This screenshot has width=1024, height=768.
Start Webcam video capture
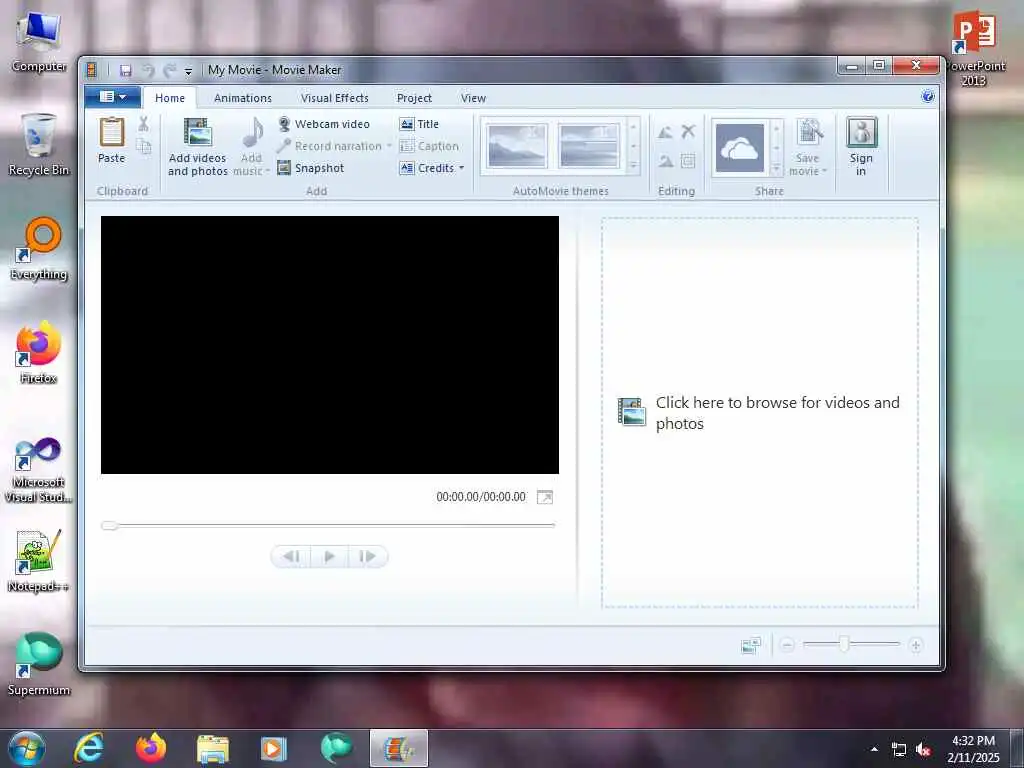(323, 124)
